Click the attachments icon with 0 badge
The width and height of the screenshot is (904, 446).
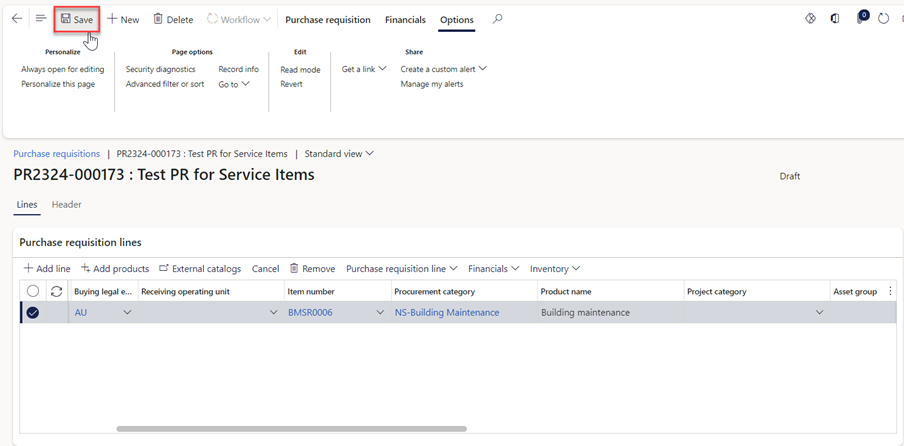[x=861, y=17]
